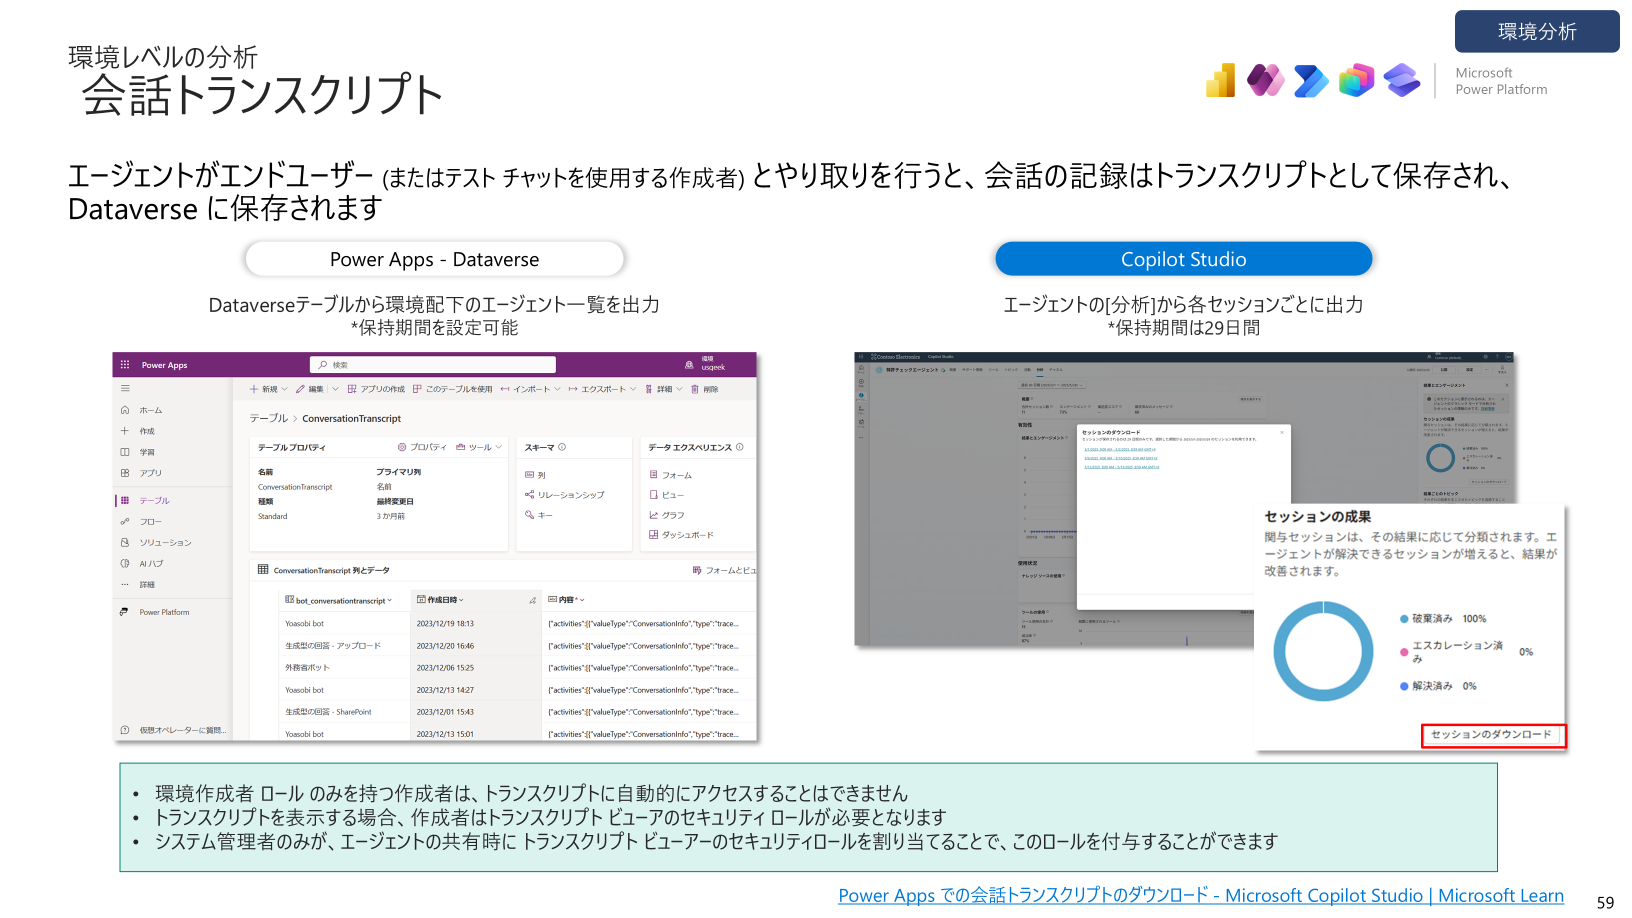This screenshot has width=1632, height=918.
Task: Click 削除 trash in command bar
Action: [x=705, y=389]
